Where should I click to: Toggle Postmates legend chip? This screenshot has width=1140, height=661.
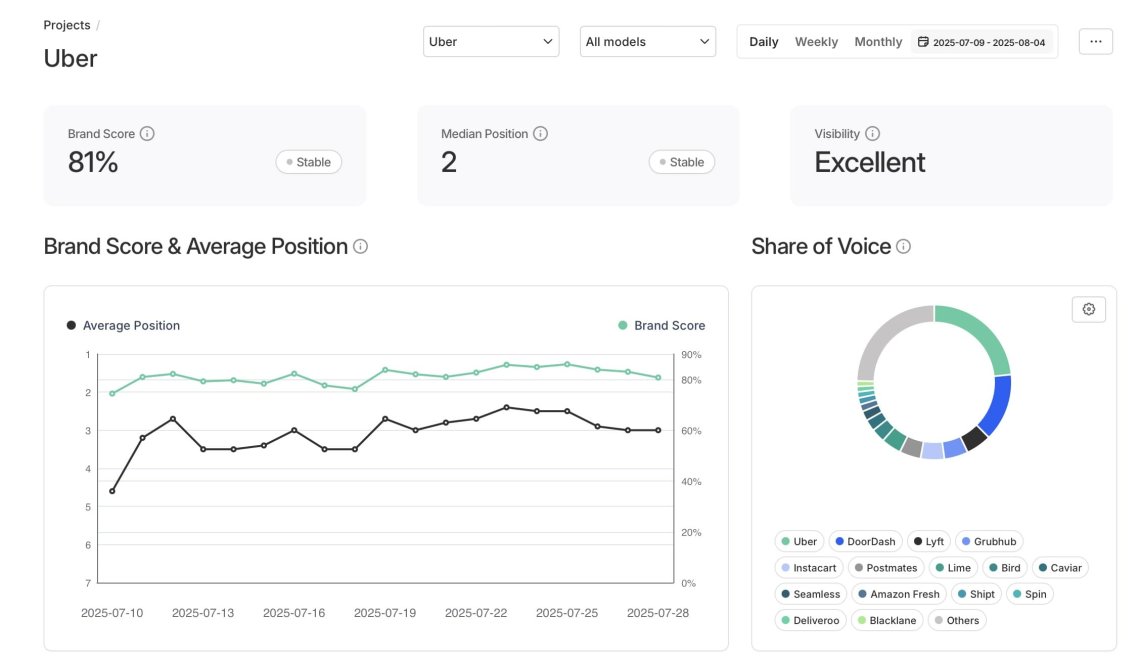point(886,568)
